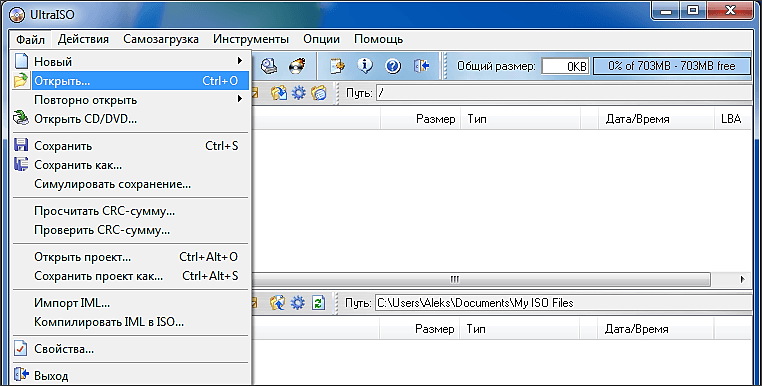762x386 pixels.
Task: Open Свойства... from the File menu
Action: click(x=130, y=349)
